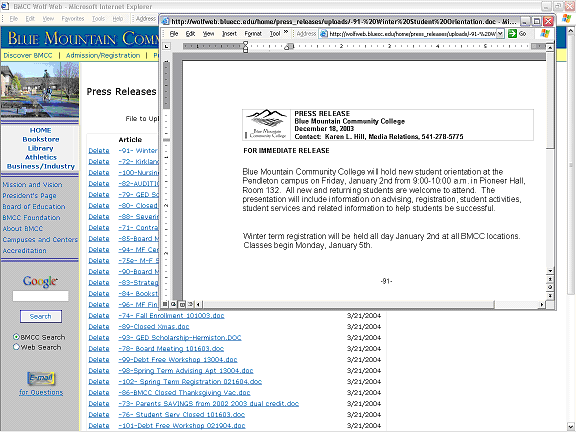
Task: Open -98-Spring Term Advising Apt 13004.doc
Action: [186, 371]
